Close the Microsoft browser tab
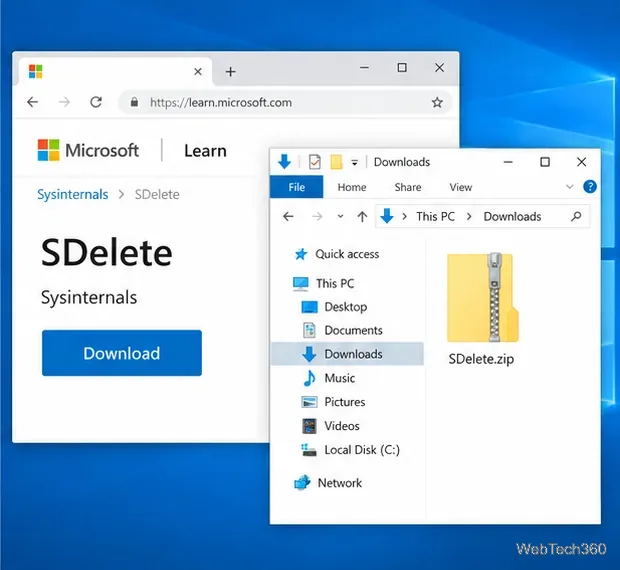The height and width of the screenshot is (570, 620). click(x=198, y=72)
